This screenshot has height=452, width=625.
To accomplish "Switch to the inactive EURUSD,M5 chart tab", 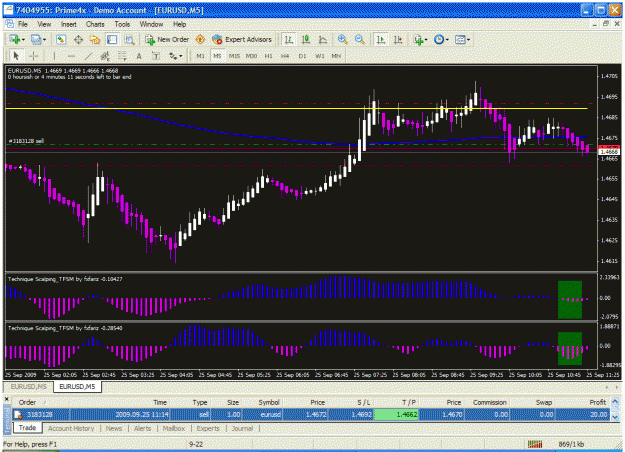I will tap(28, 387).
